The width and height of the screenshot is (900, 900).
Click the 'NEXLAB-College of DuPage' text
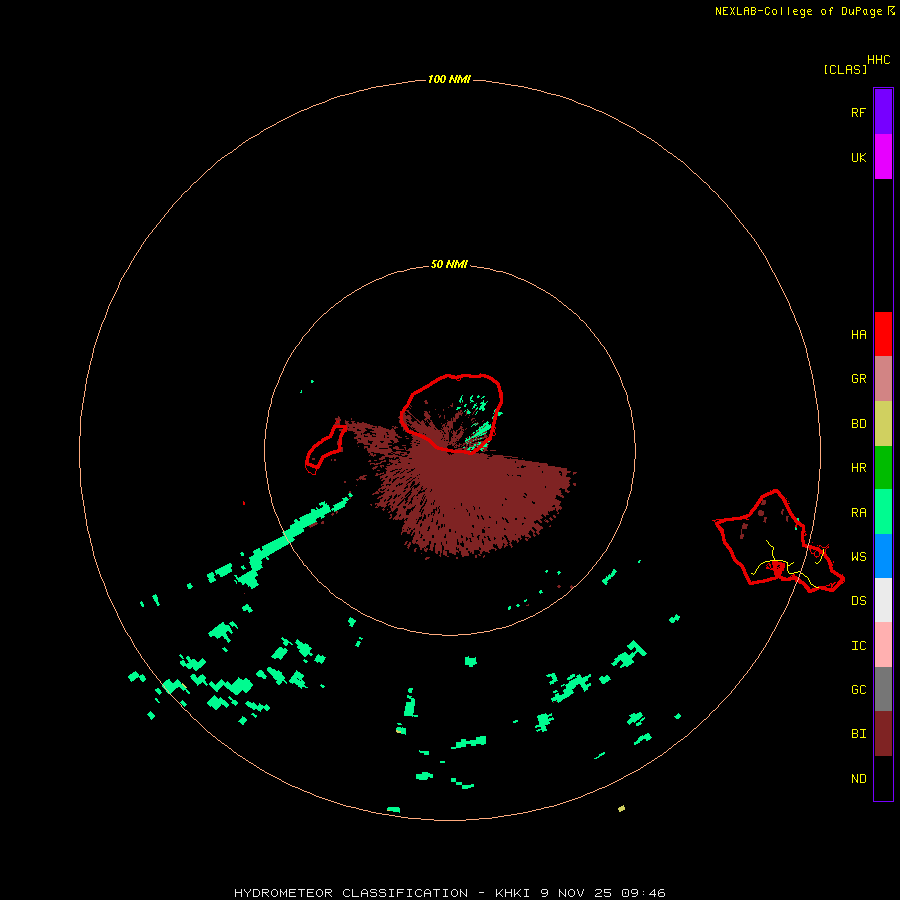[x=798, y=11]
